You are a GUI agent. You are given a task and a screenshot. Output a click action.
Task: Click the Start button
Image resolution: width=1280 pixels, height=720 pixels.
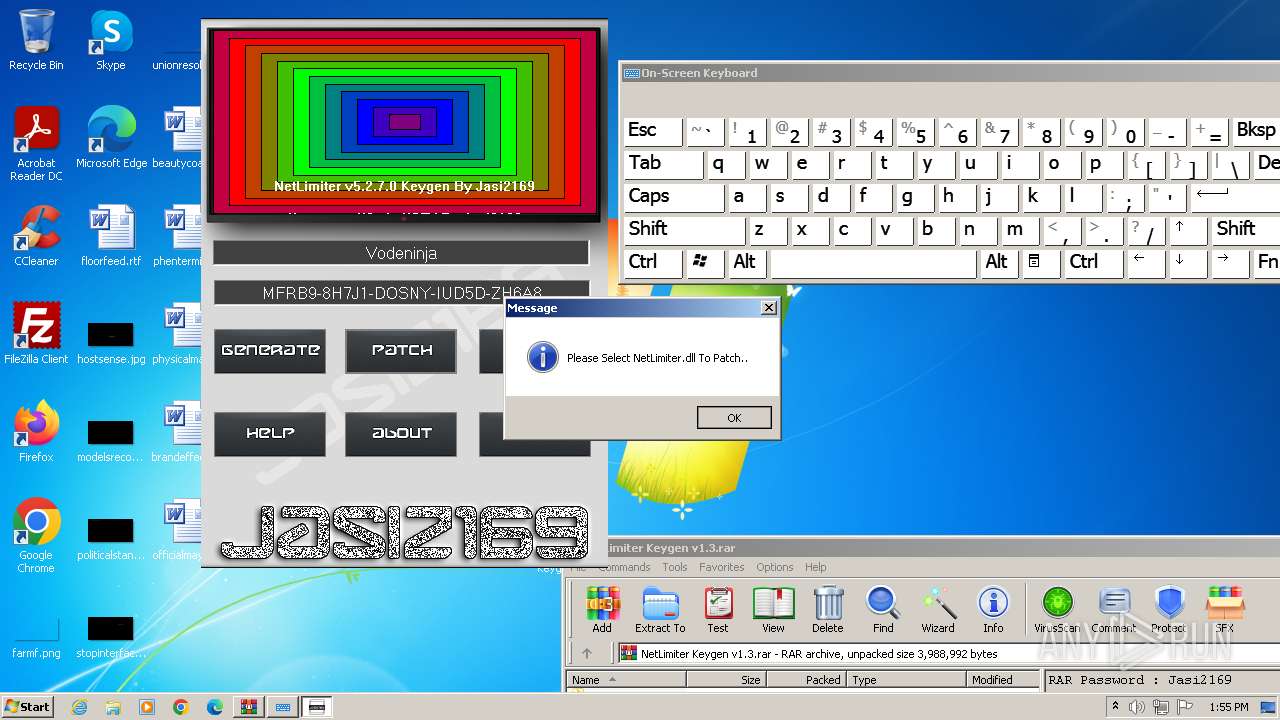28,707
